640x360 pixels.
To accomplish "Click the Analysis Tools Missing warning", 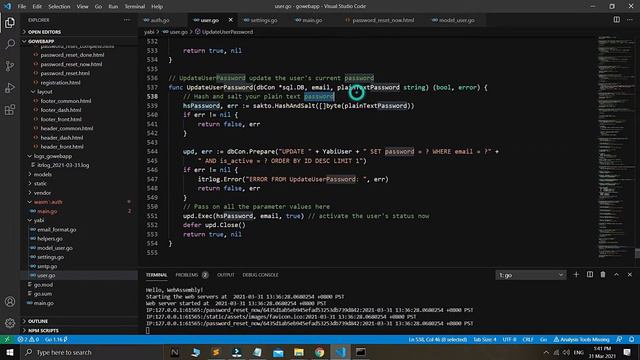I will [x=581, y=339].
